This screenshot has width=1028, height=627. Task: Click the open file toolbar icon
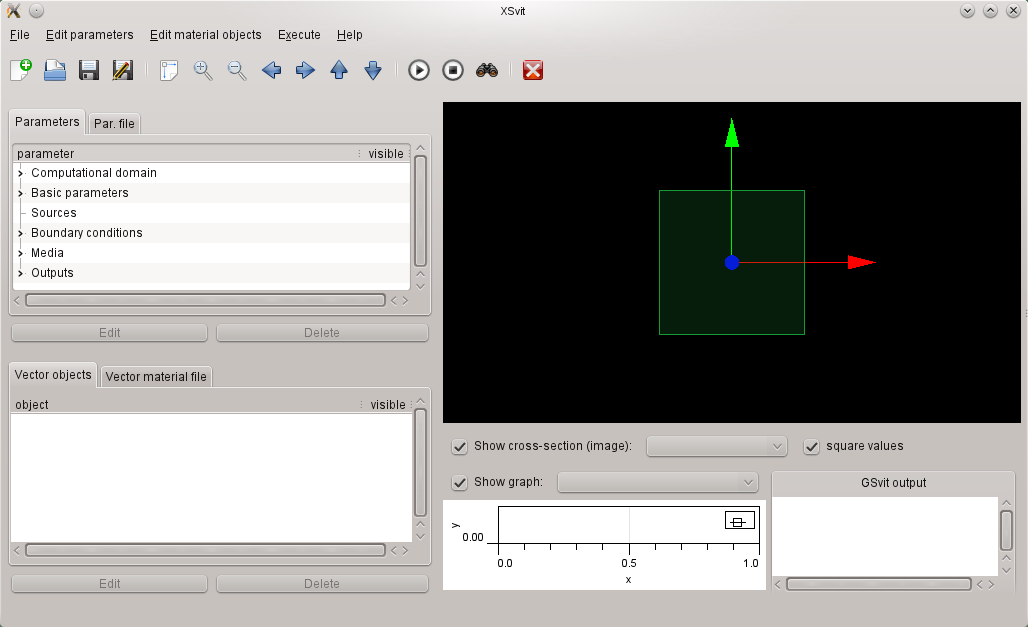coord(55,70)
